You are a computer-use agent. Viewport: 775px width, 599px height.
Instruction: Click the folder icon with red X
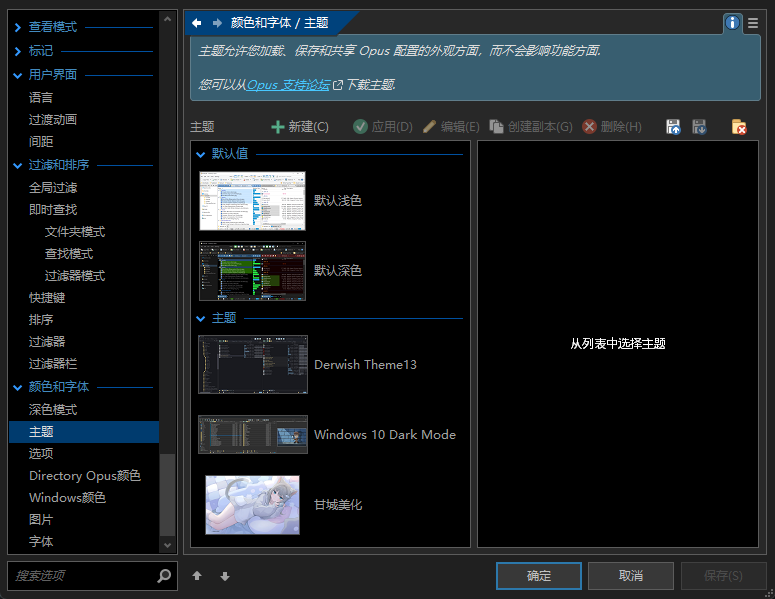click(x=738, y=127)
